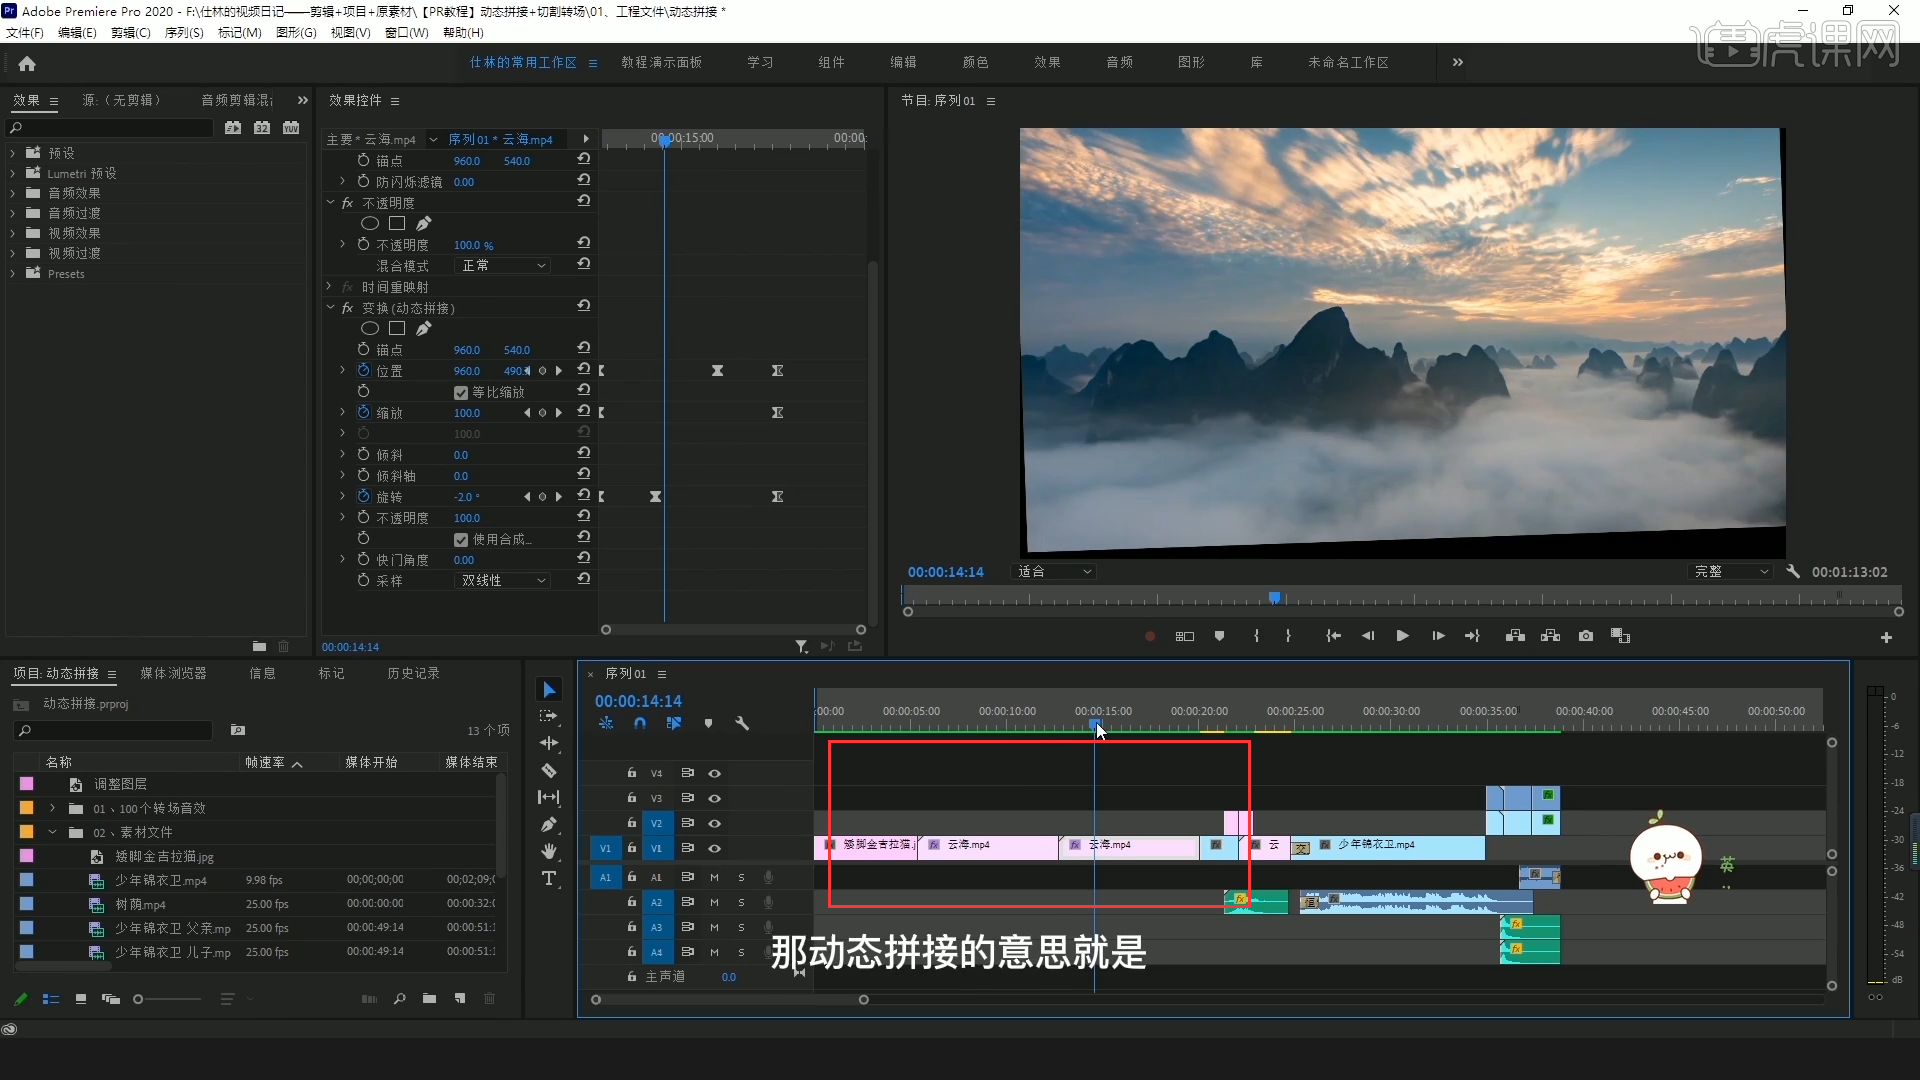Click New Item icon in project panel
Image resolution: width=1920 pixels, height=1080 pixels.
460,998
